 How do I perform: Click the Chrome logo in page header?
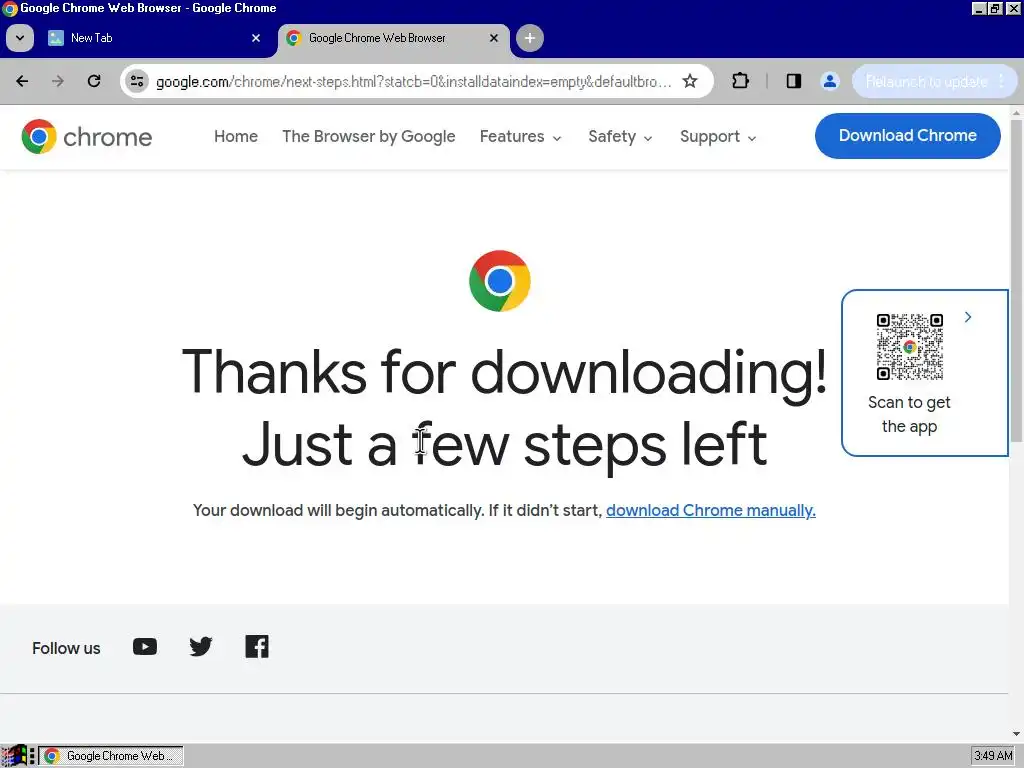tap(86, 136)
